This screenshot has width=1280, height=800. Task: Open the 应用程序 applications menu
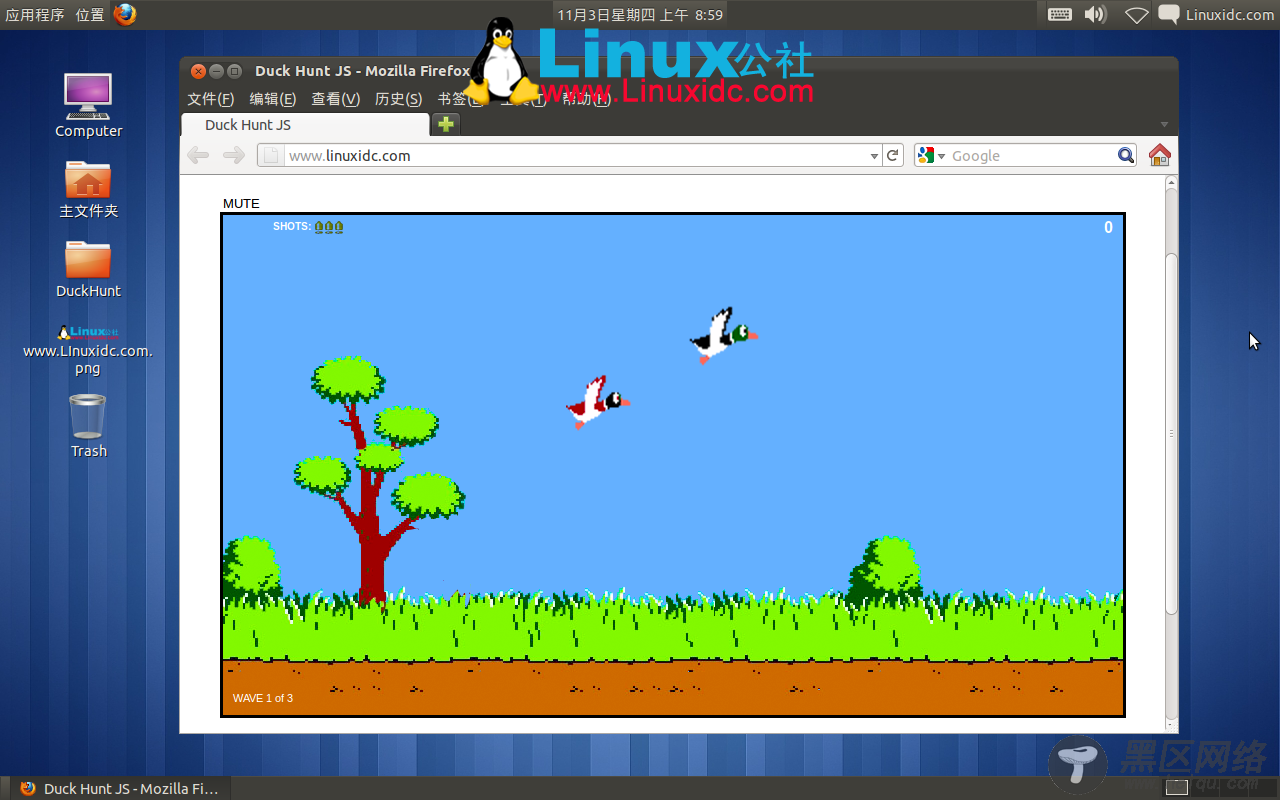[x=35, y=14]
